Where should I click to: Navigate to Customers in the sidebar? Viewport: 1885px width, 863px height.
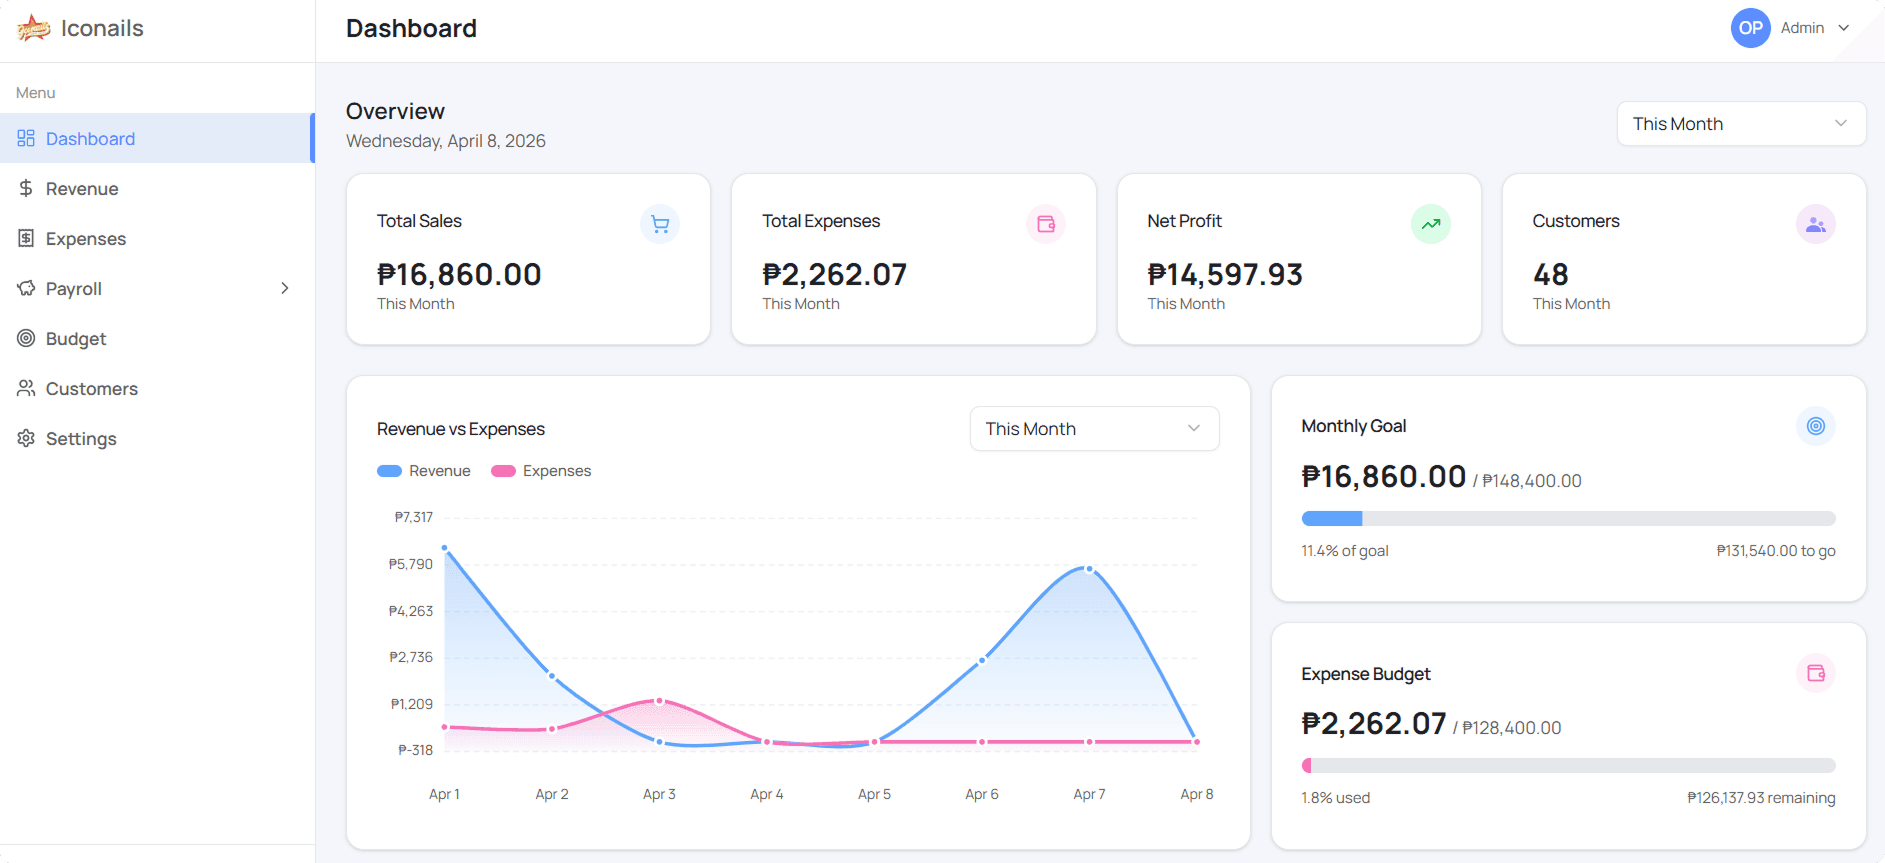pos(92,389)
